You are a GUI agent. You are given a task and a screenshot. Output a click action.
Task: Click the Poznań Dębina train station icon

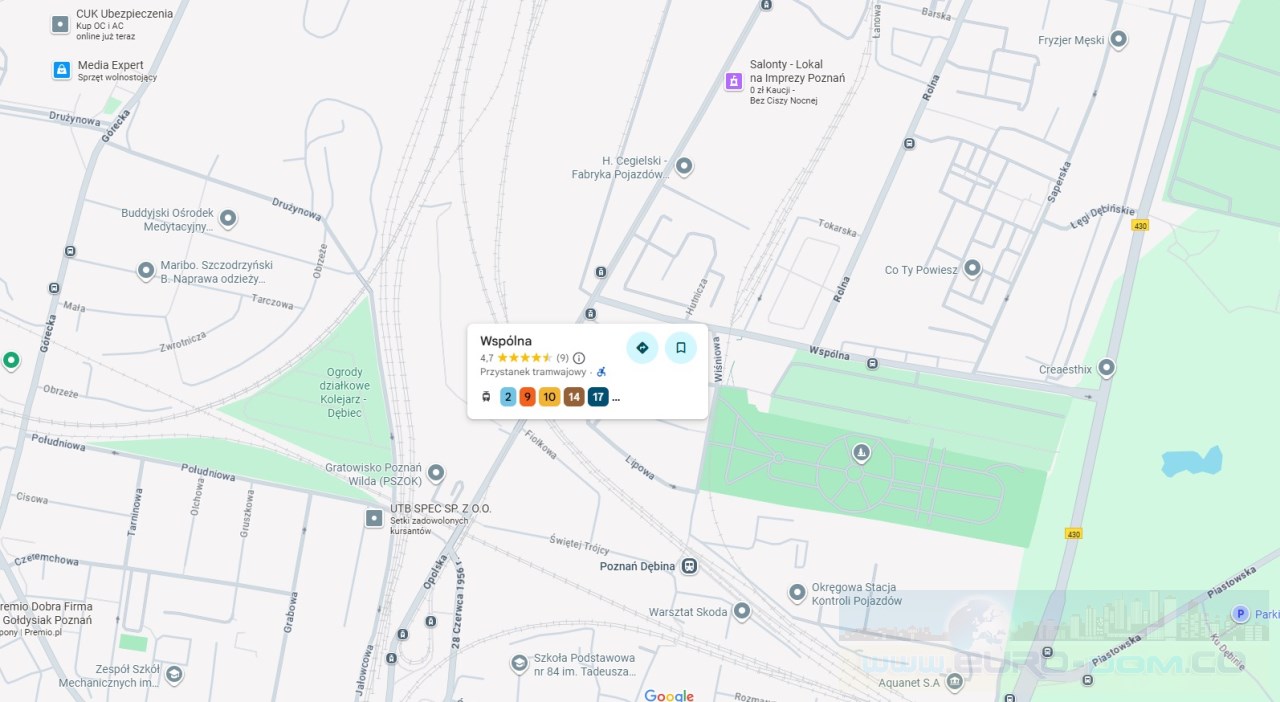coord(689,566)
